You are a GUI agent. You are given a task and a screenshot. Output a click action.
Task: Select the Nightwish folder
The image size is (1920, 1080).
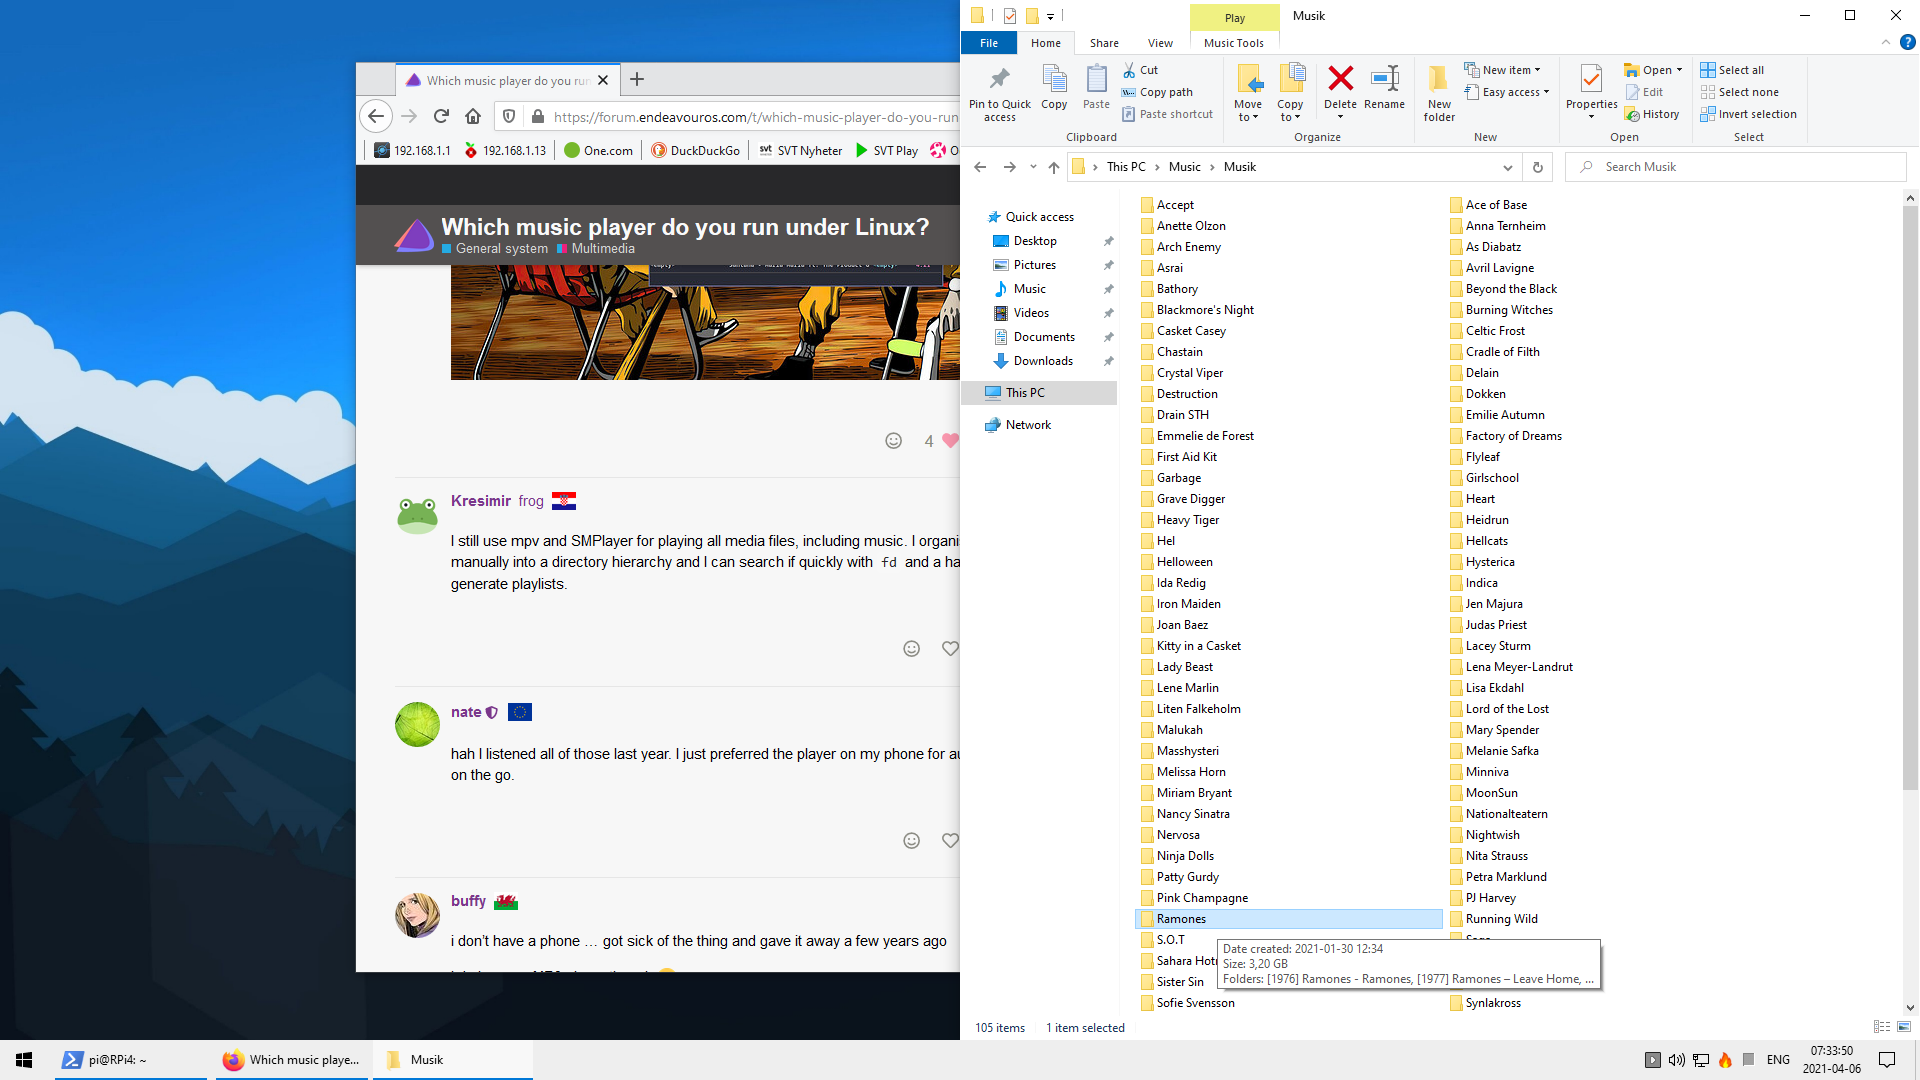pos(1492,835)
